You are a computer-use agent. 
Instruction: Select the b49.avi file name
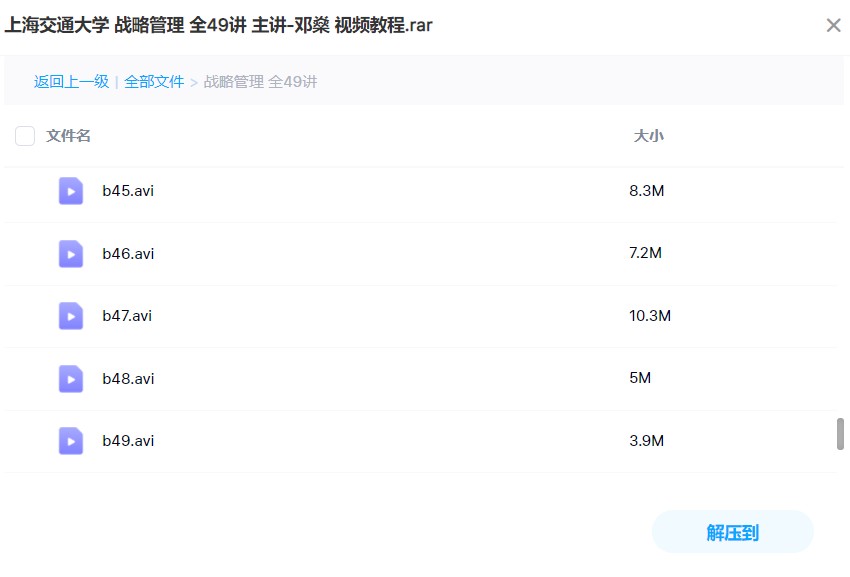(128, 441)
